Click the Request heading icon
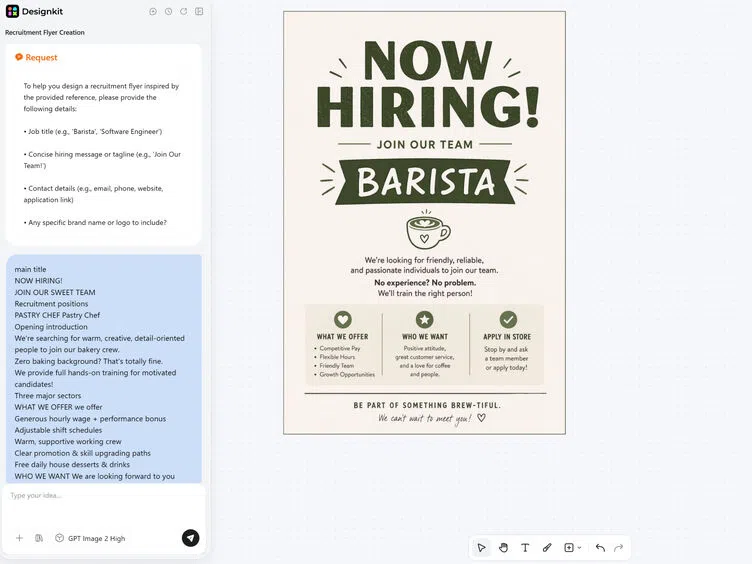752x564 pixels. click(19, 57)
